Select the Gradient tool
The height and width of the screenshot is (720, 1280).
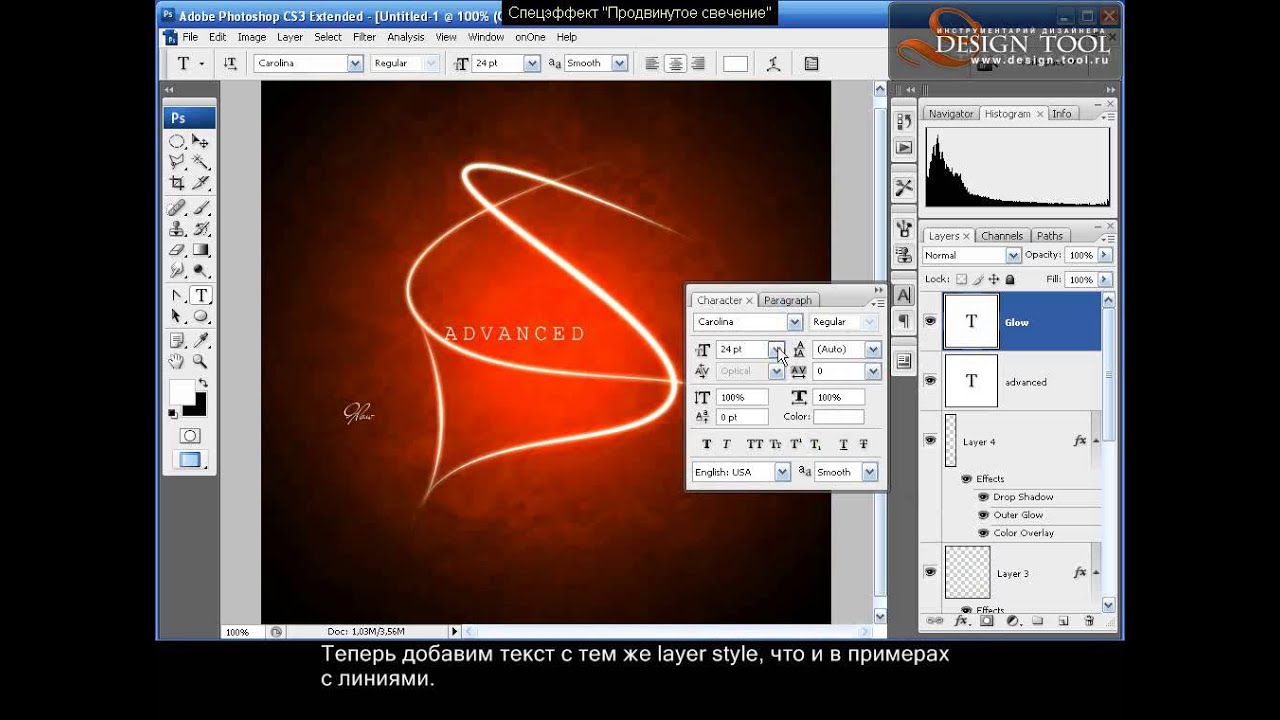click(x=201, y=249)
